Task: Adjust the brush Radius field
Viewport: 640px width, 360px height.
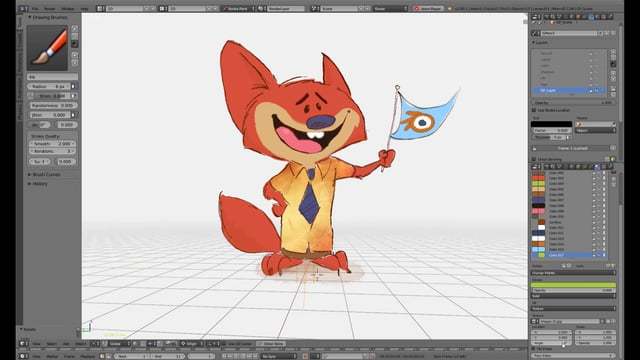Action: tap(49, 87)
